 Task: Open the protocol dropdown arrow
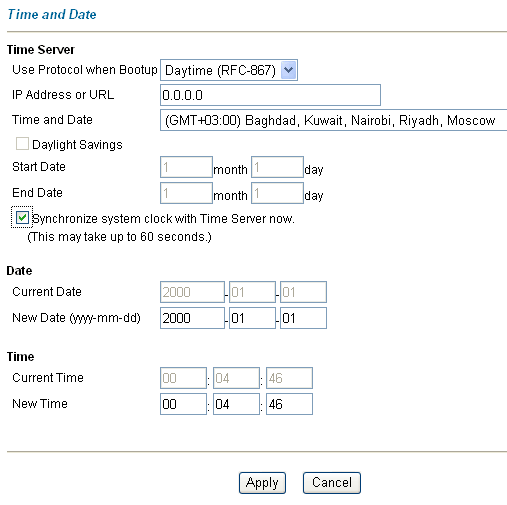click(x=288, y=70)
